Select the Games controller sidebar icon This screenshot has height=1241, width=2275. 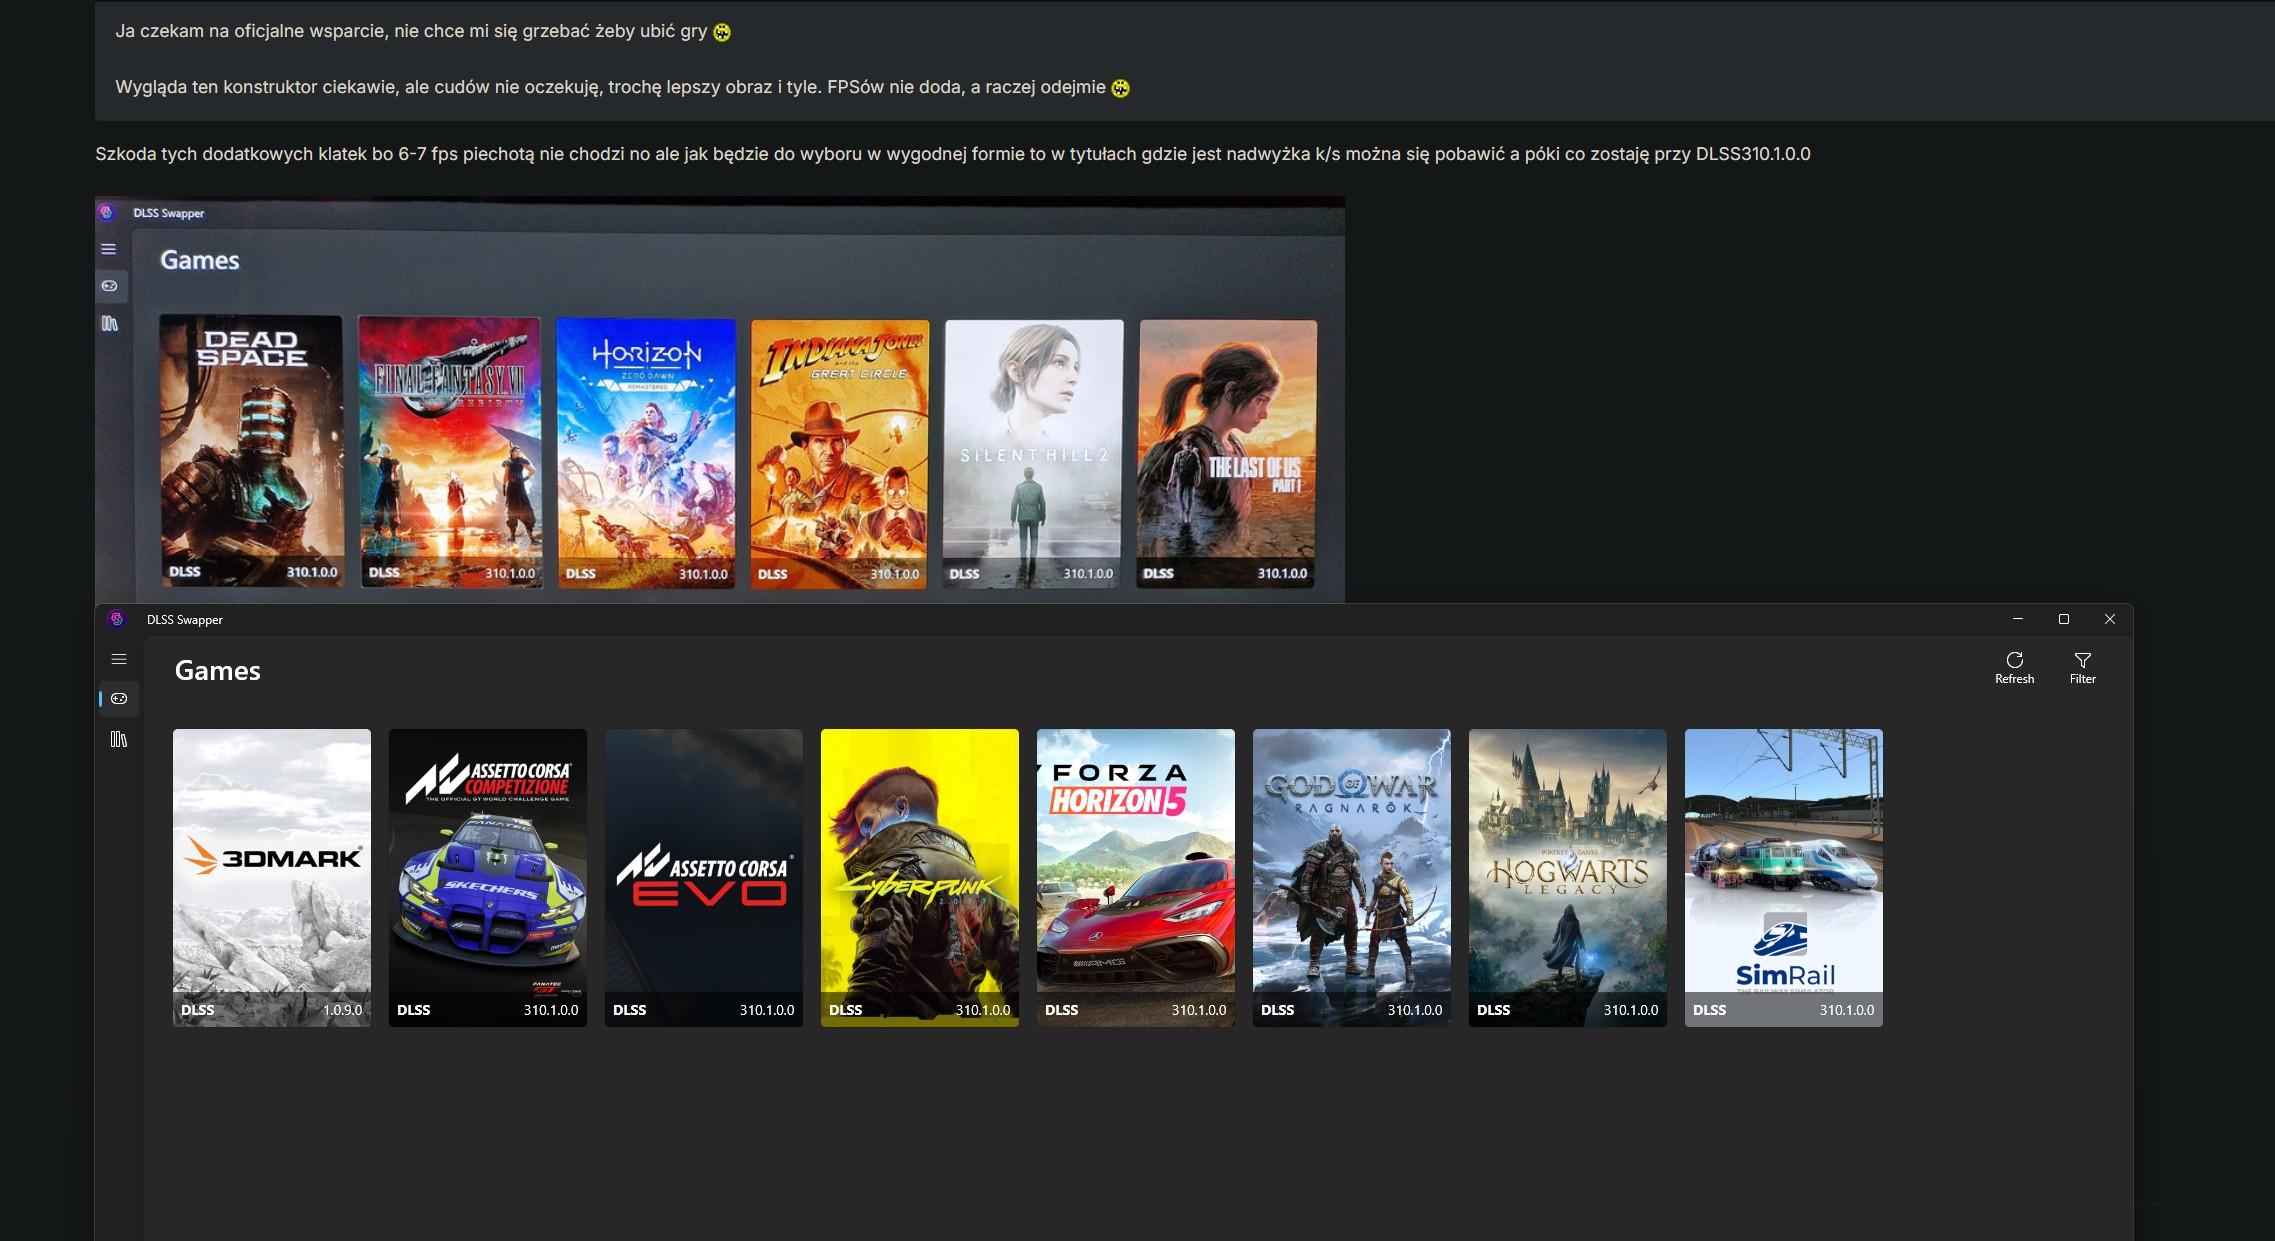tap(119, 699)
